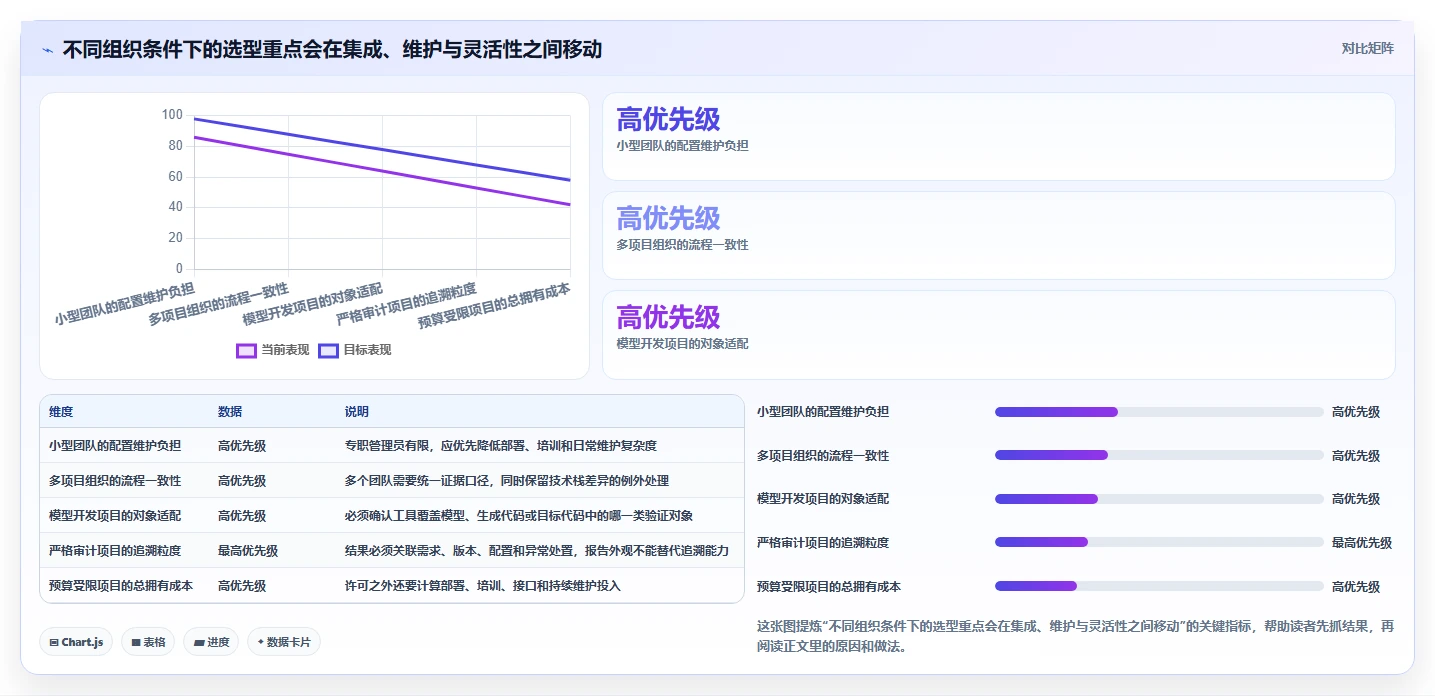Click the progress bar for 多项目组织的流程一致性
Viewport: 1435px width, 696px height.
point(1159,455)
